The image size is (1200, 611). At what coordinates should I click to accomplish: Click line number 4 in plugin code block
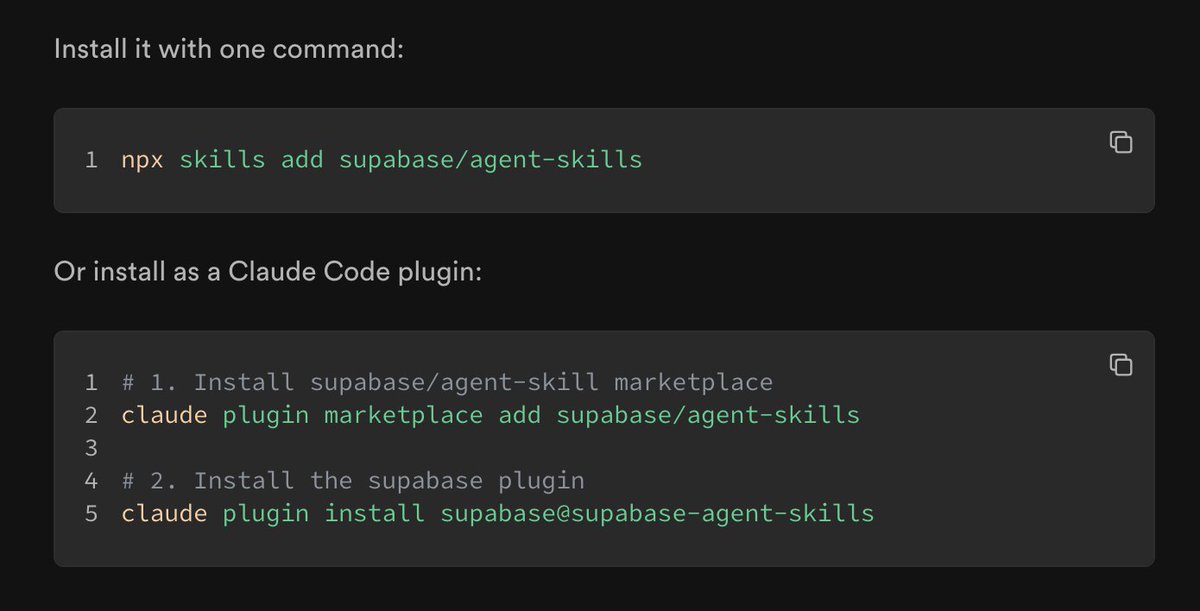[91, 481]
